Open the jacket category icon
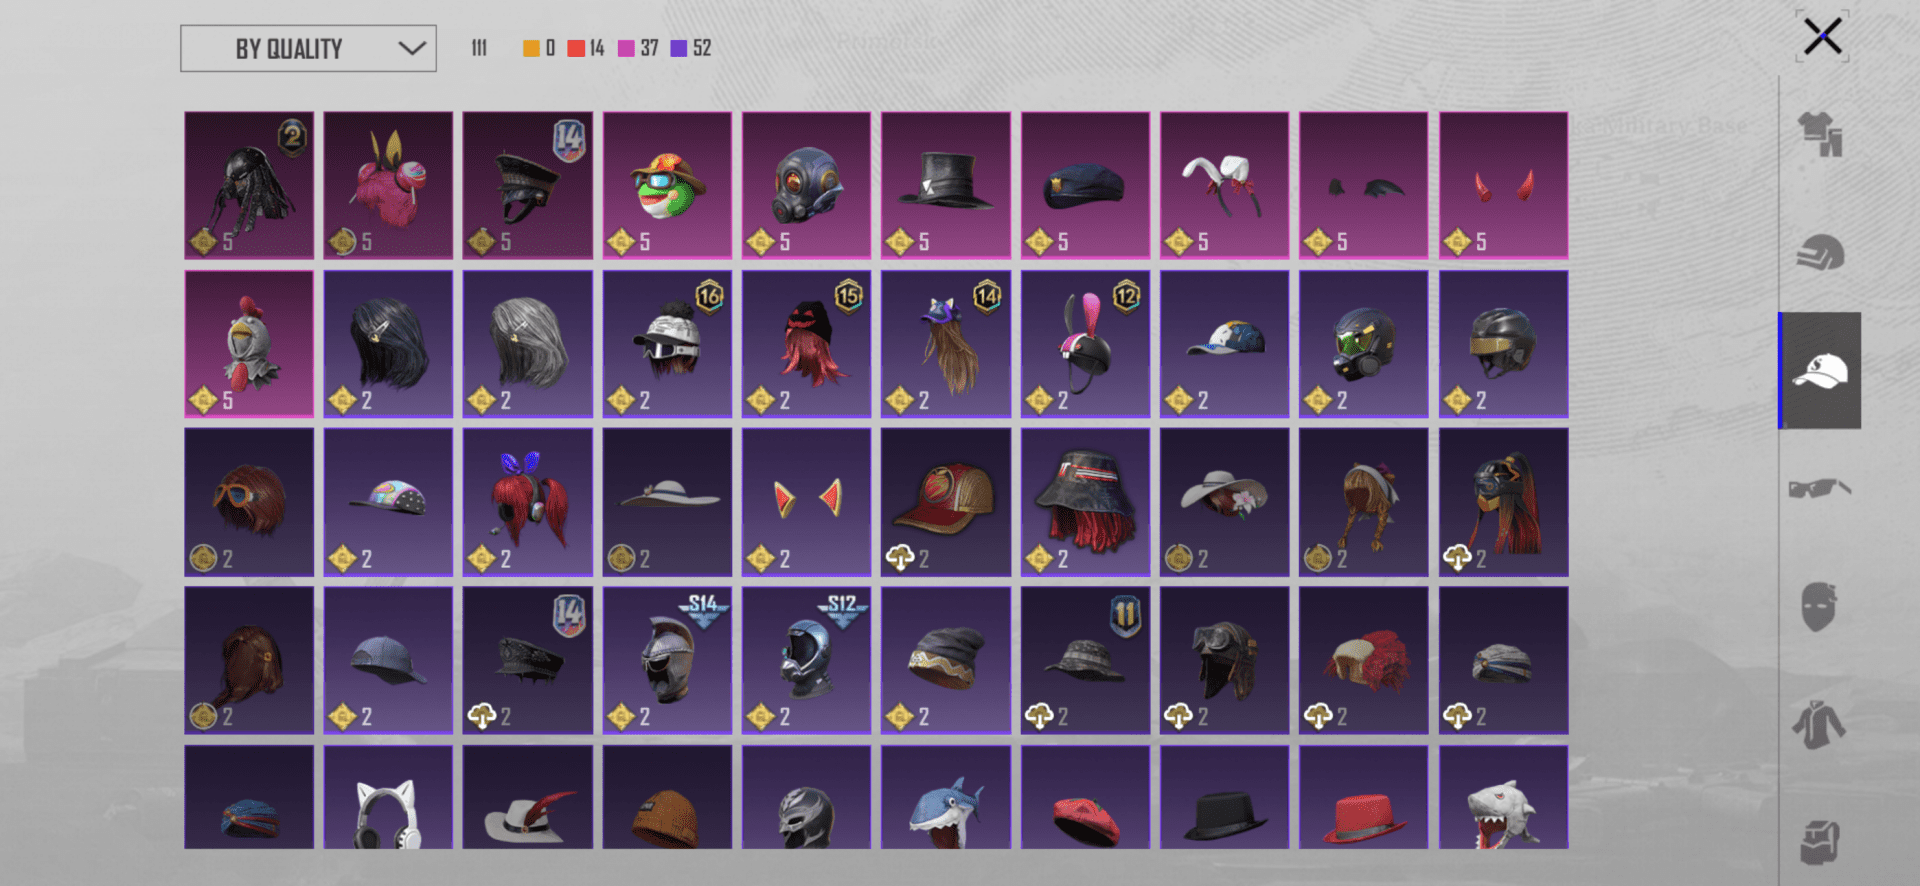 pos(1820,724)
